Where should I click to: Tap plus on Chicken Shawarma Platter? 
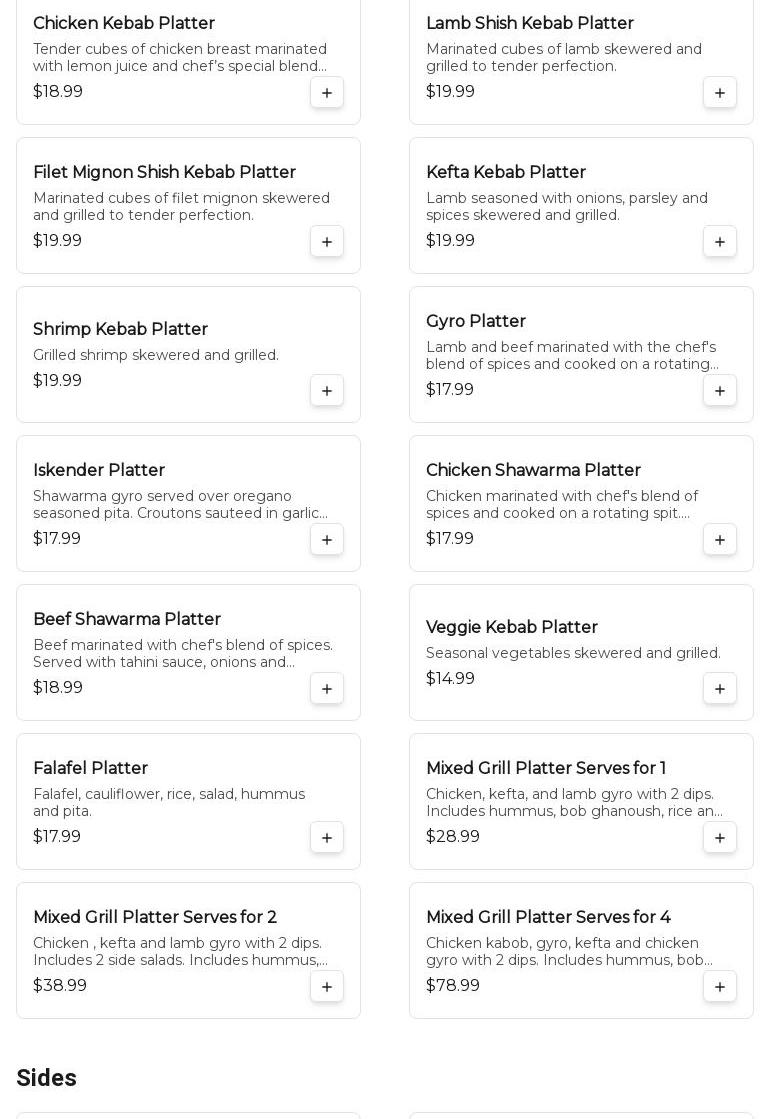point(720,540)
